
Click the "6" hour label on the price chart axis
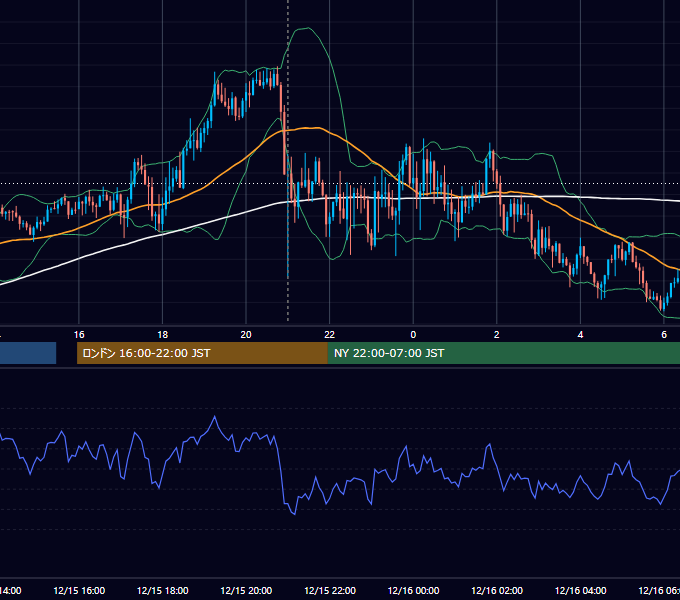click(664, 335)
